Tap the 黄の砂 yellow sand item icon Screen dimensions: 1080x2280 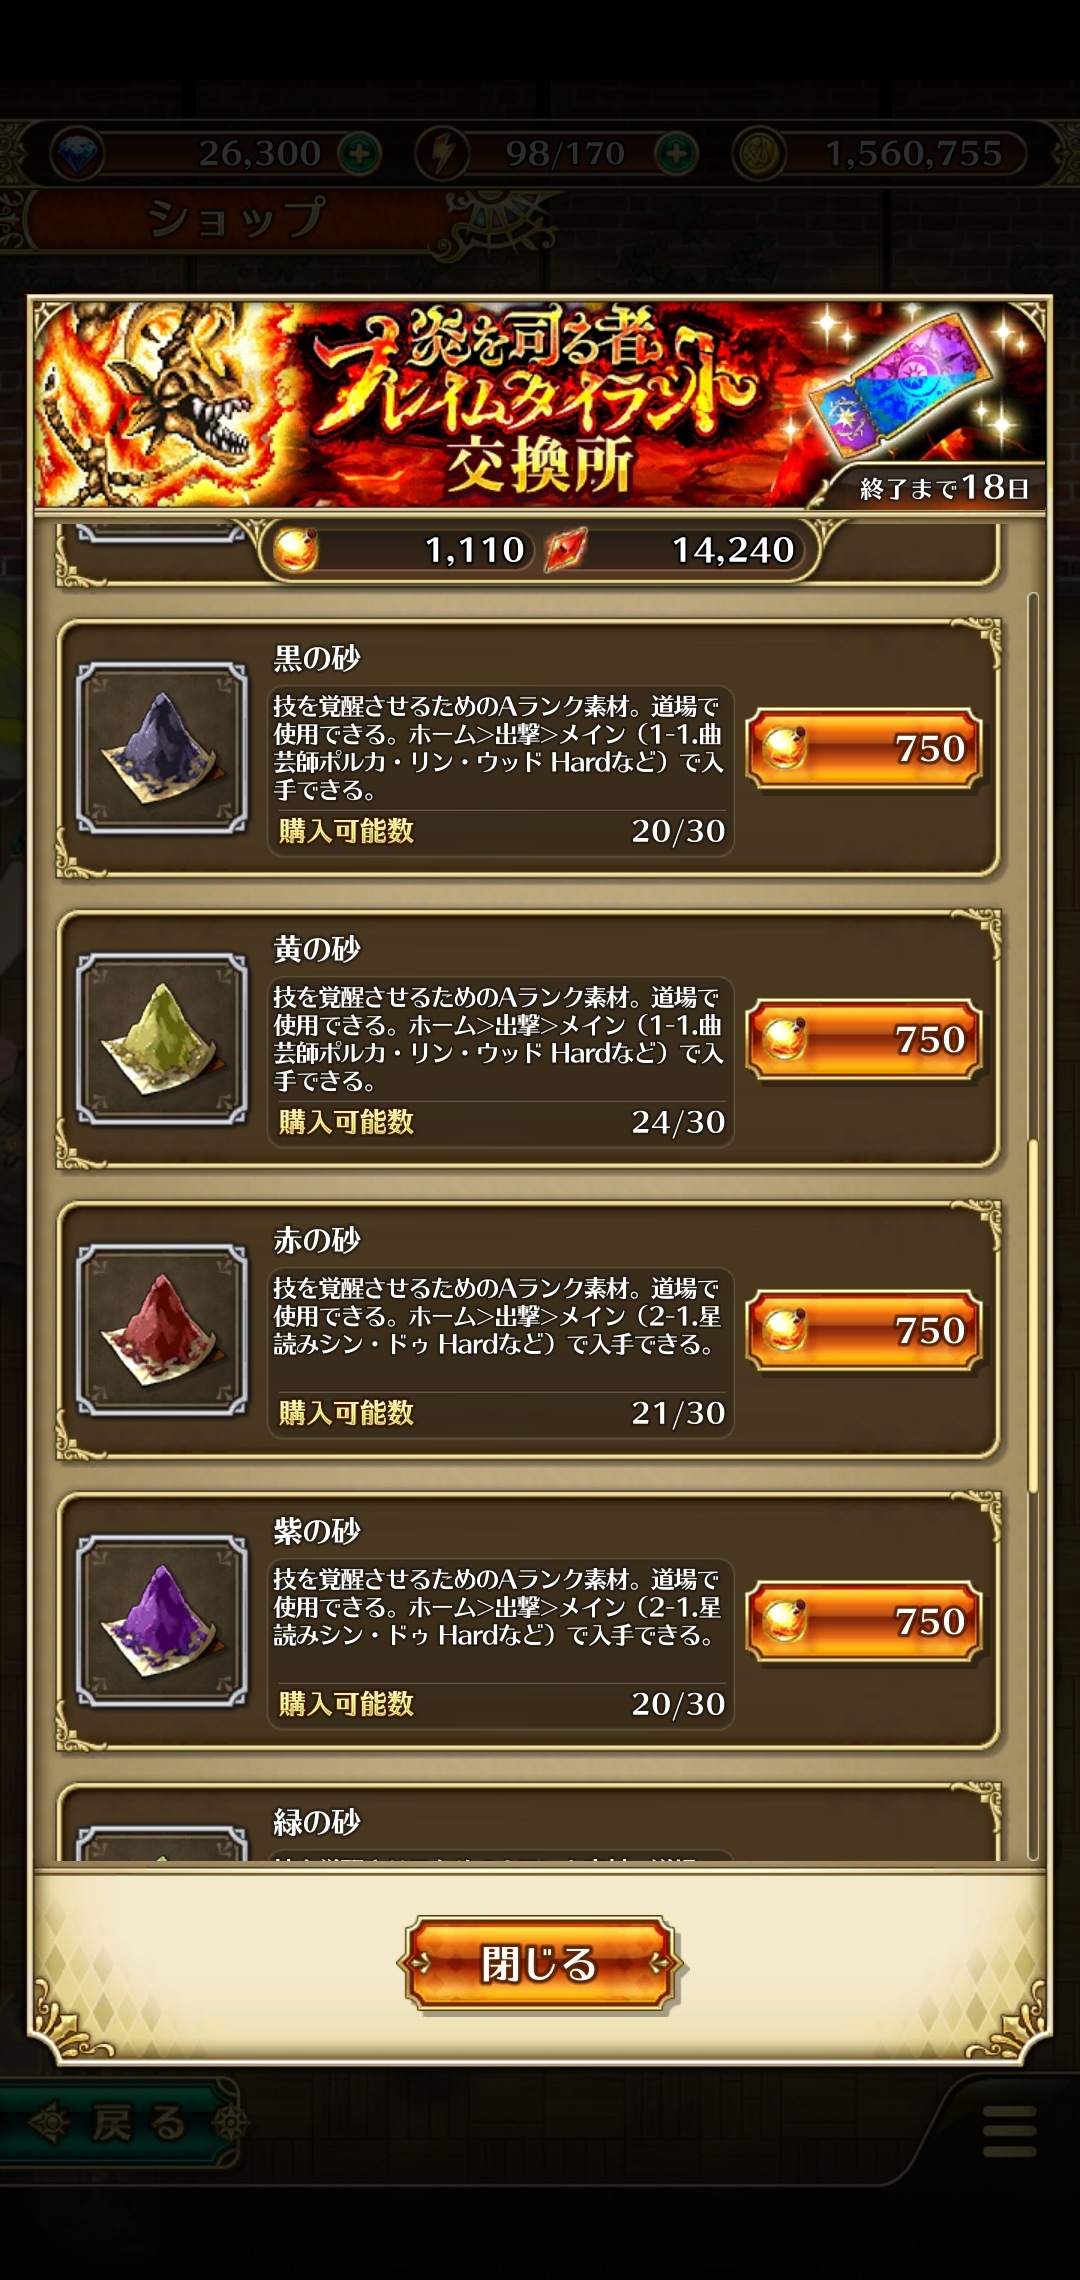[162, 1038]
